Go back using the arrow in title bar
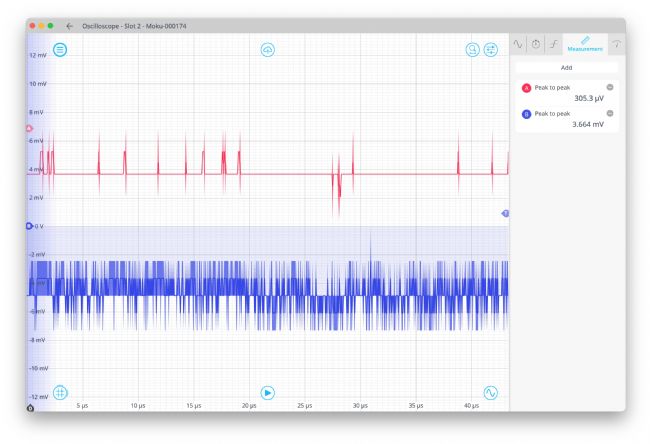 (x=70, y=25)
